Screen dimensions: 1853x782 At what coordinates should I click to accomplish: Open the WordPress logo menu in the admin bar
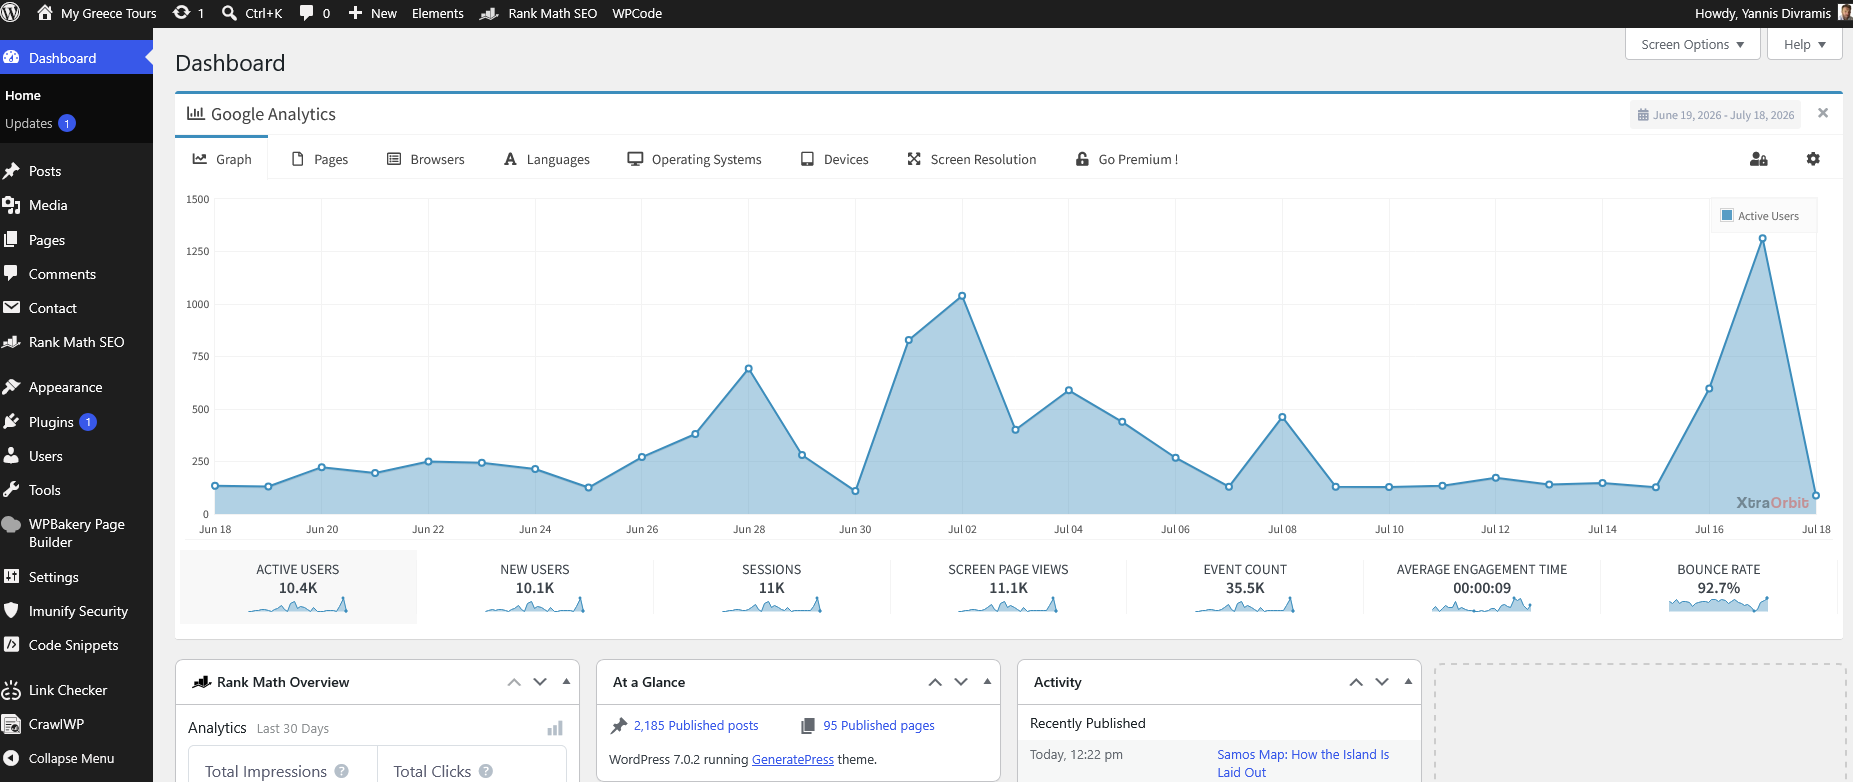tap(11, 13)
